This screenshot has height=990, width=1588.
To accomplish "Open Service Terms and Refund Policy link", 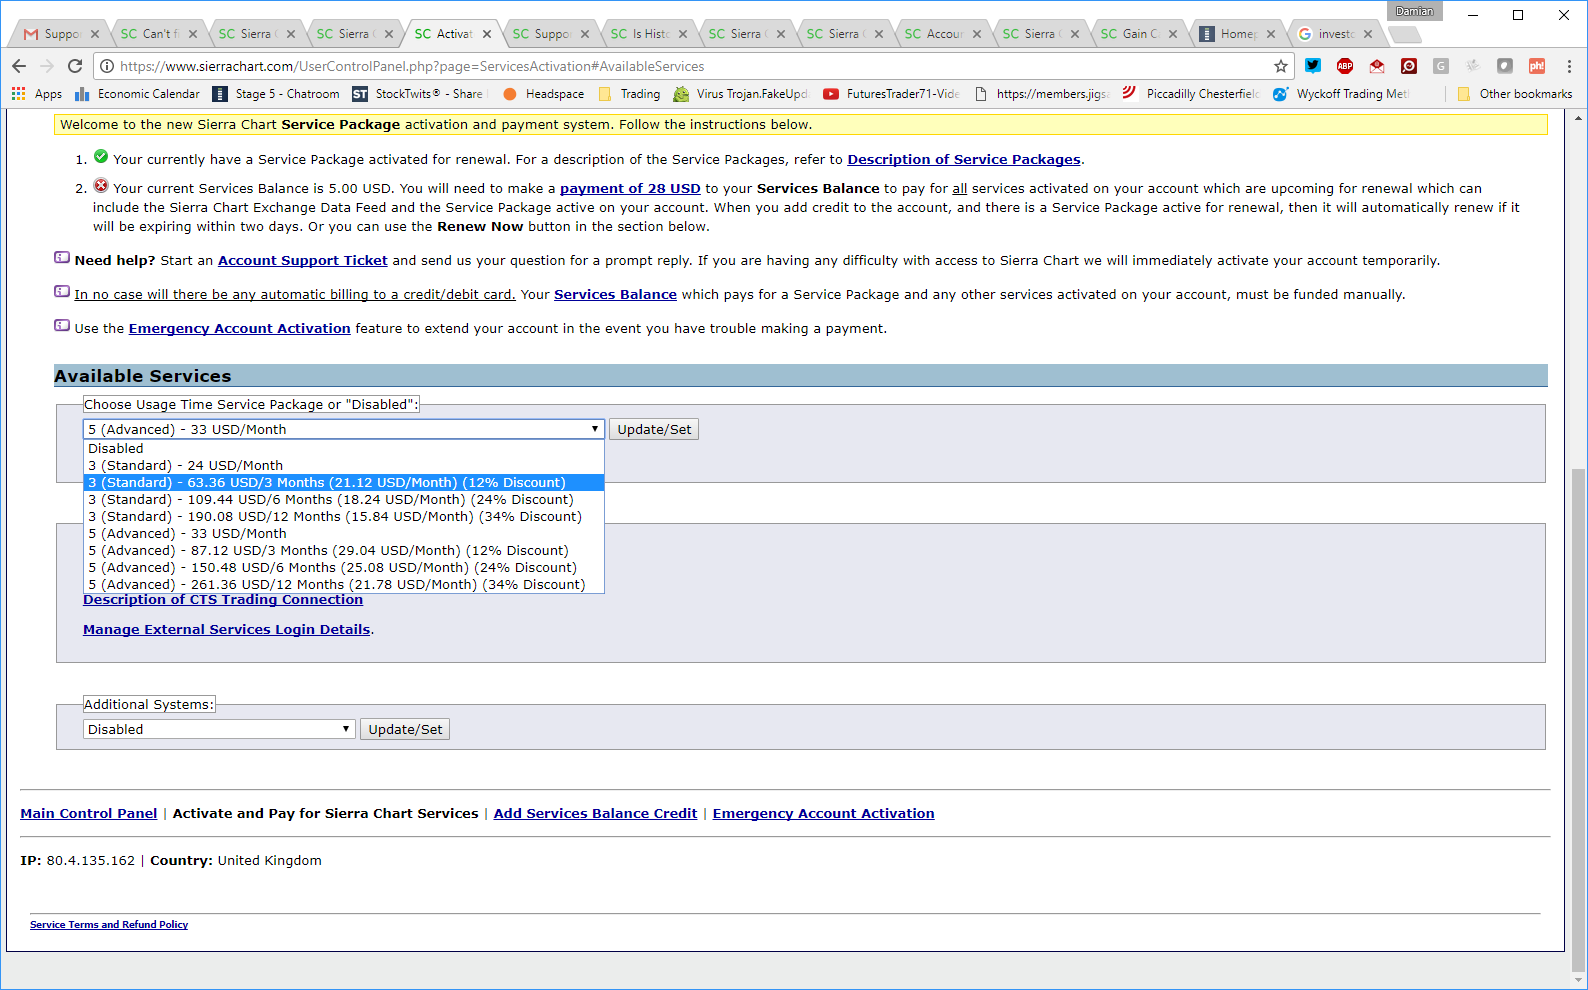I will pyautogui.click(x=109, y=925).
